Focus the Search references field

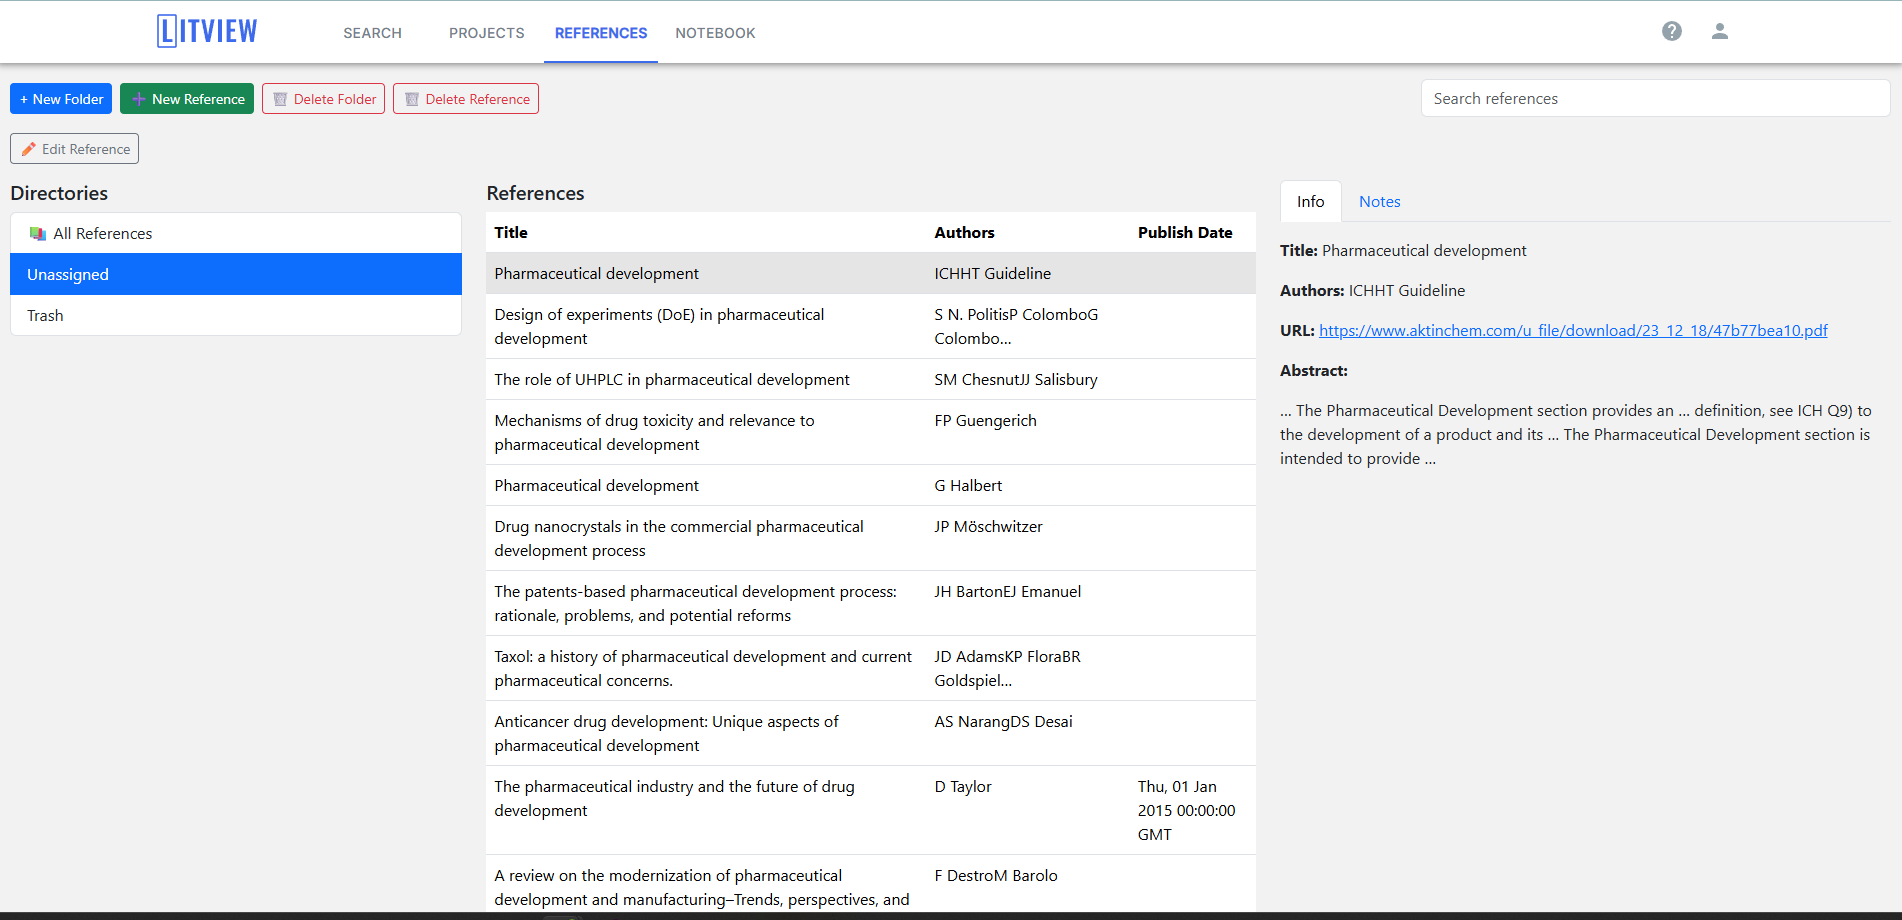click(1655, 98)
